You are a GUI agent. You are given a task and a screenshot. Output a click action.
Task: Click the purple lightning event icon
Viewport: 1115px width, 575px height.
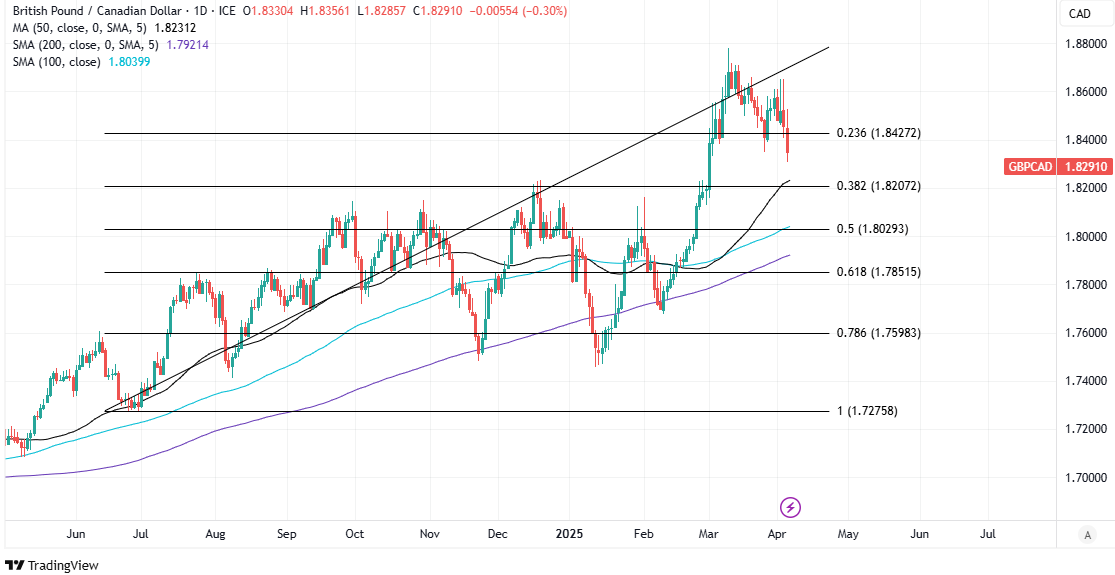pos(791,507)
